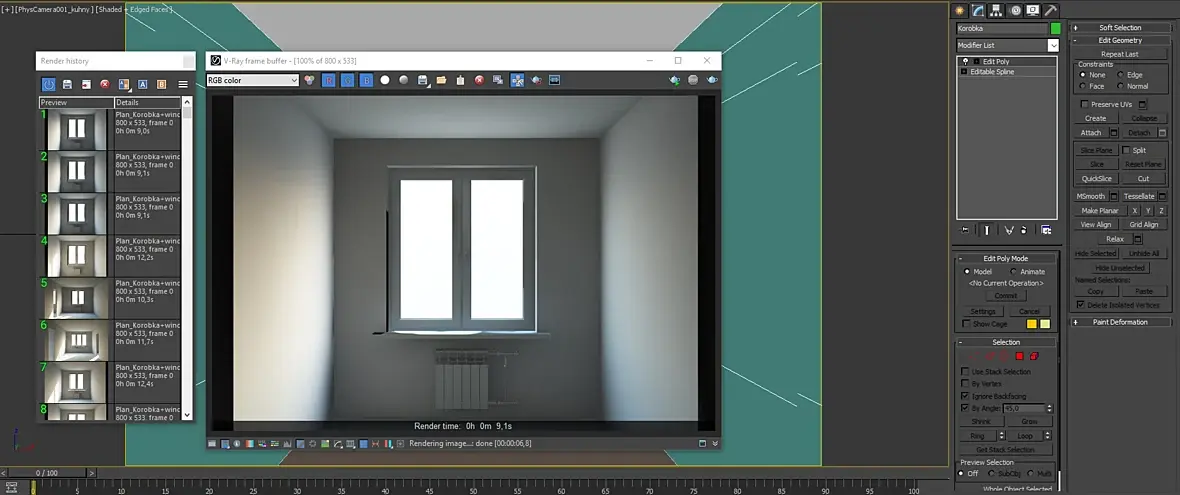This screenshot has height=495, width=1180.
Task: Open the Render history options menu icon
Action: tap(183, 84)
